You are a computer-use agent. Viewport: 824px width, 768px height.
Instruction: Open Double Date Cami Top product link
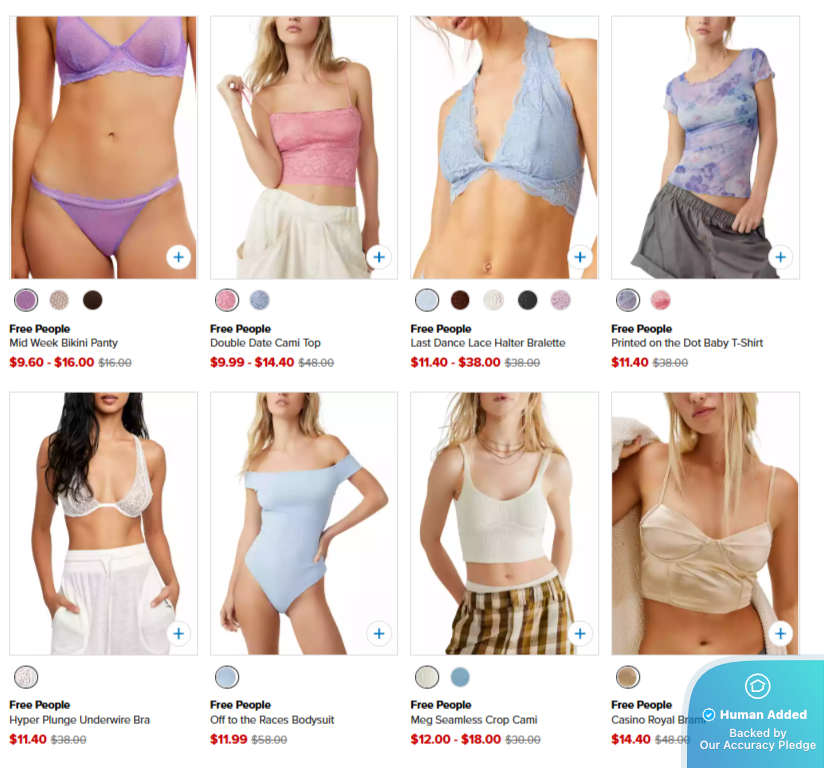[265, 343]
